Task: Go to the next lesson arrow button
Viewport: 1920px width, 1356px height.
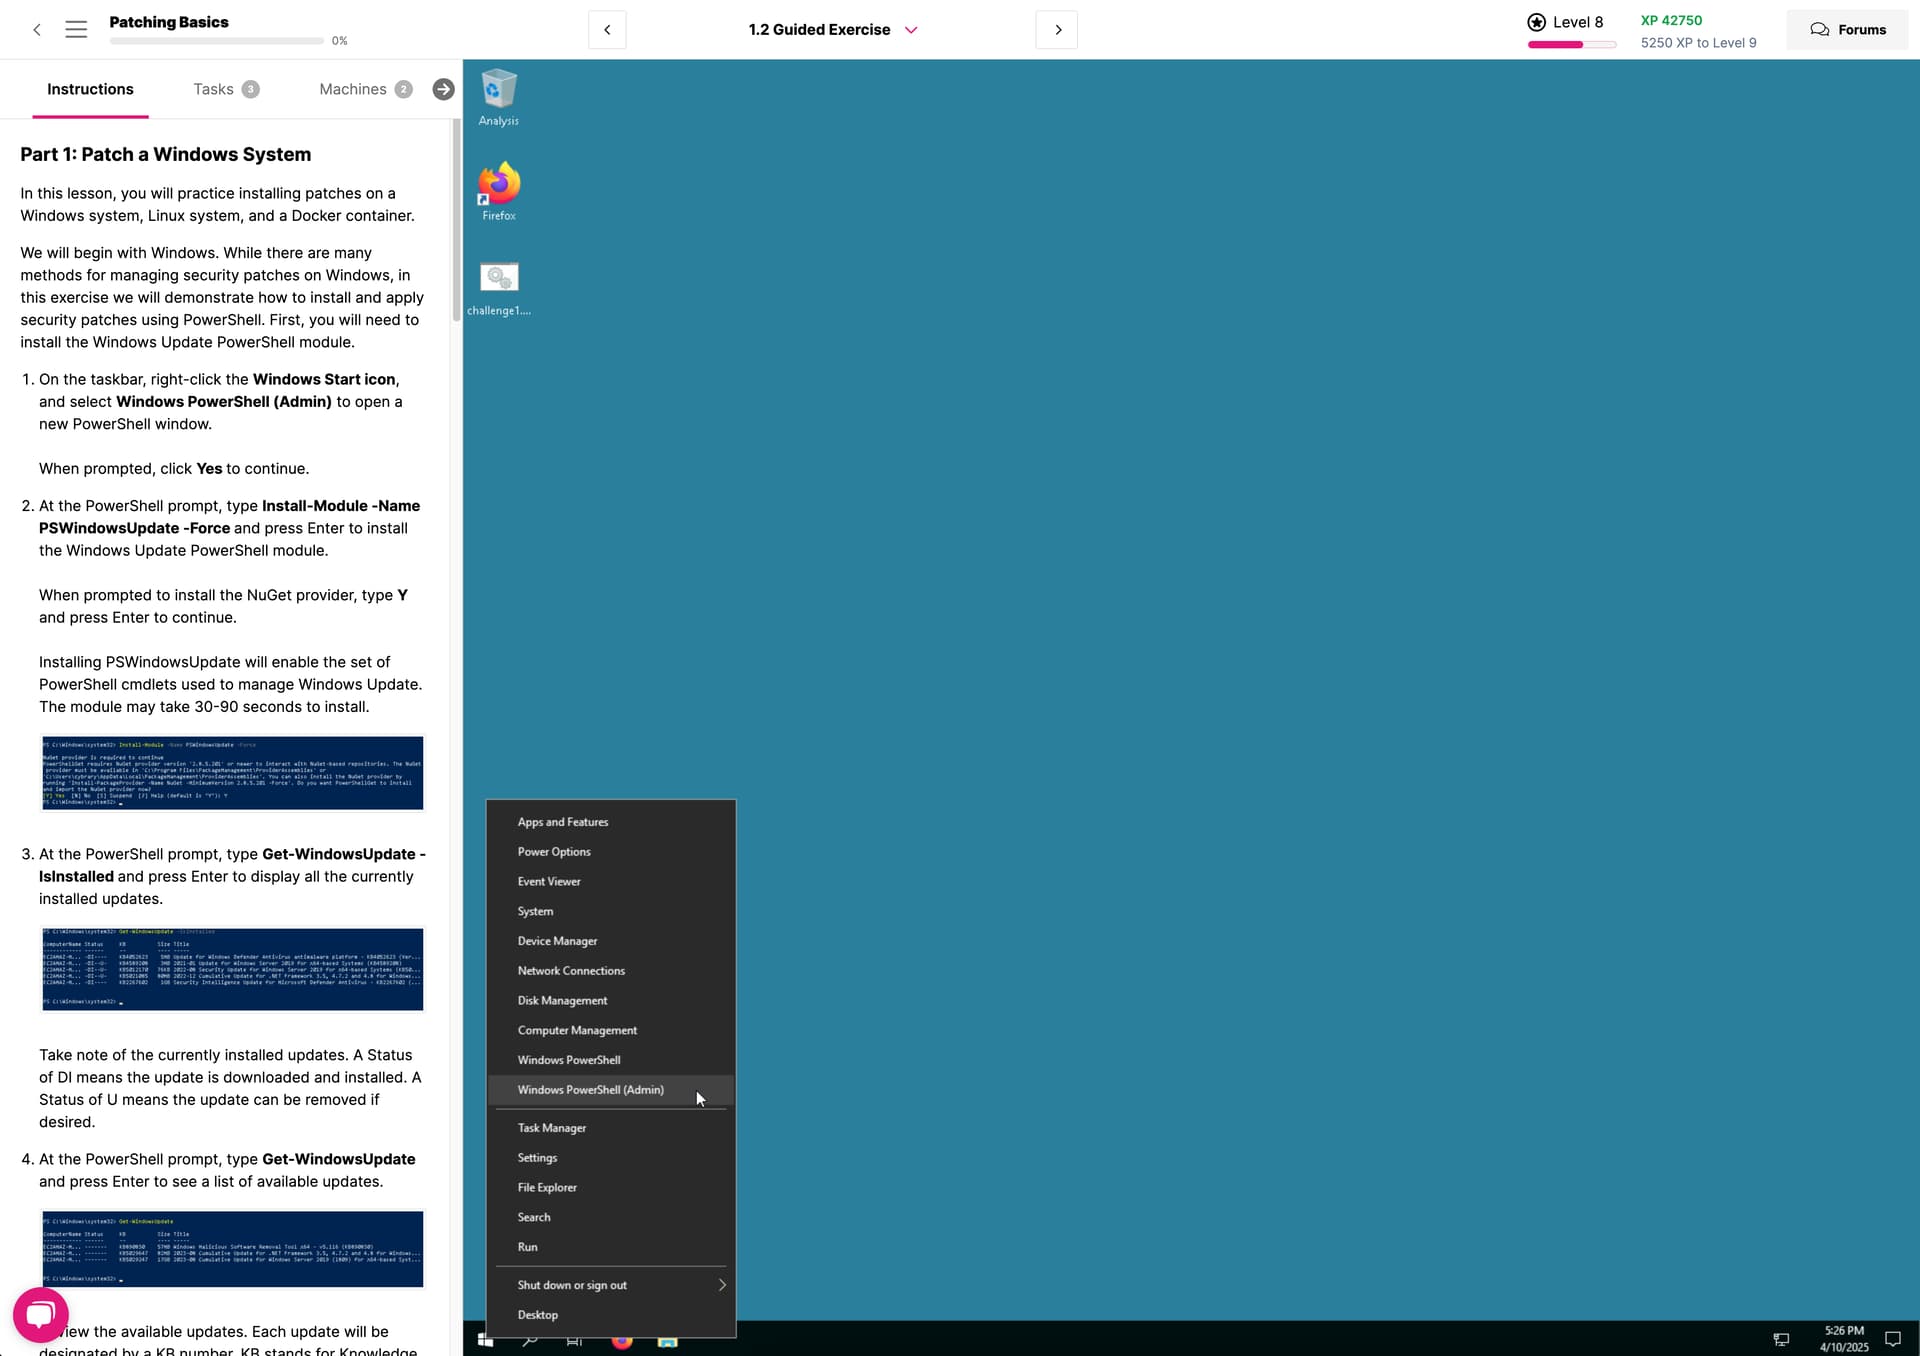Action: coord(1057,30)
